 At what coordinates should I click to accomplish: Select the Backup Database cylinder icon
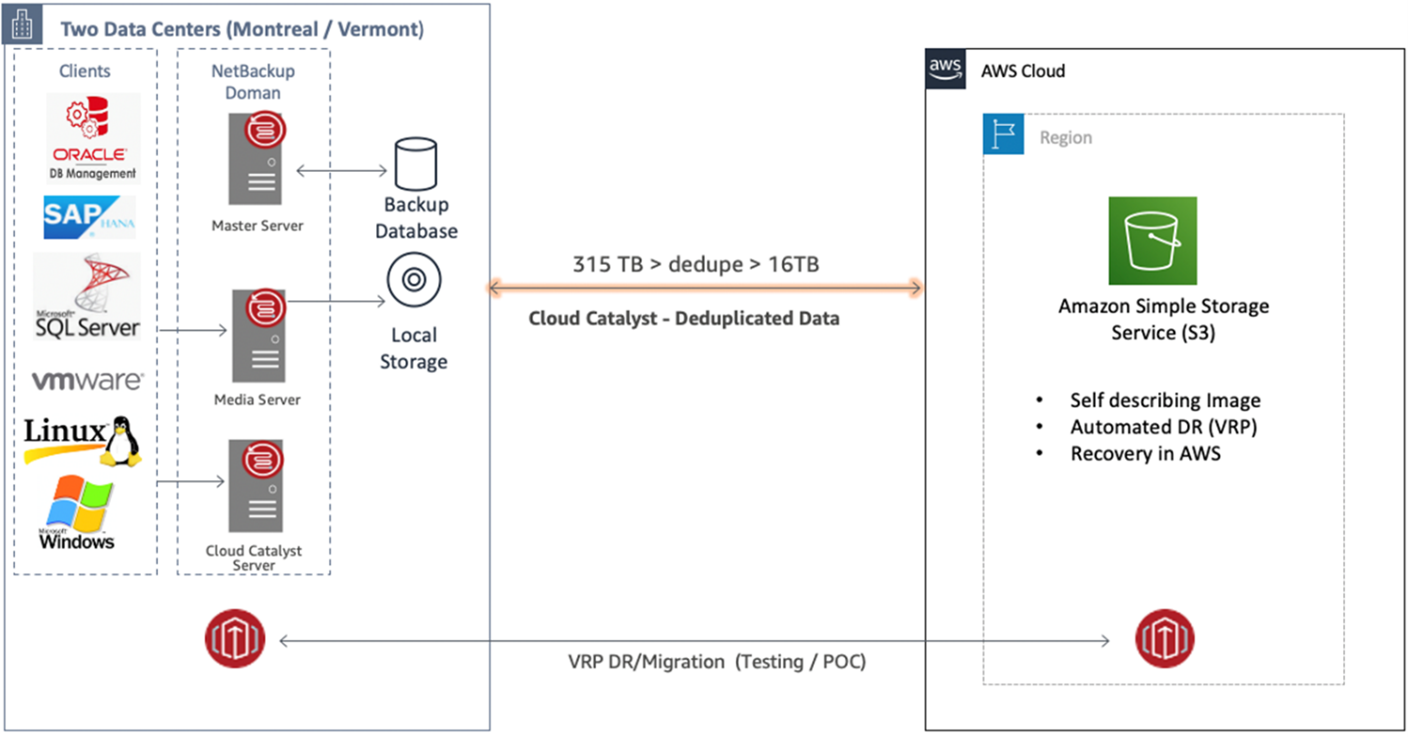click(414, 165)
